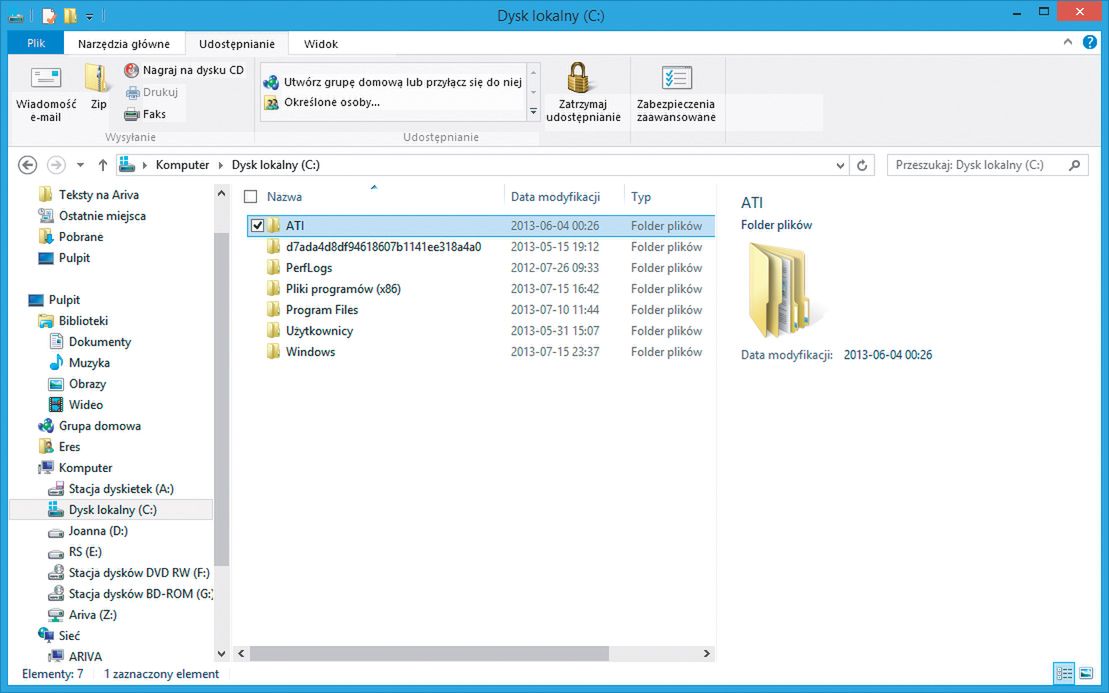Viewport: 1109px width, 693px height.
Task: Open Teksty na Ariva favorite
Action: point(98,194)
